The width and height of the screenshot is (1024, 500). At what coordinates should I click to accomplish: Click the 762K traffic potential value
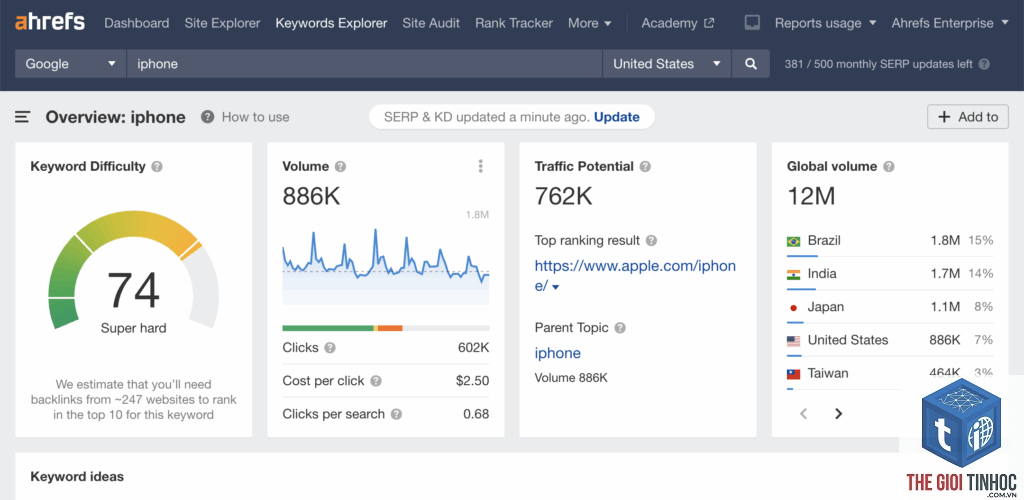pos(564,196)
